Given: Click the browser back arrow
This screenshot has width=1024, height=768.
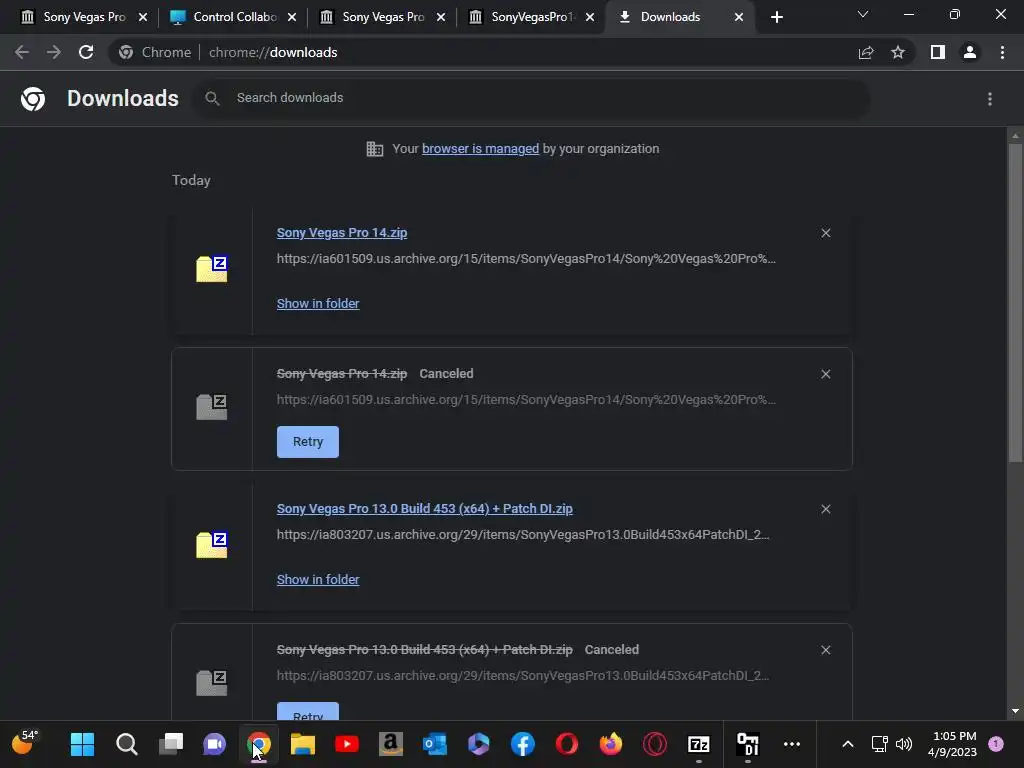Looking at the screenshot, I should (22, 52).
